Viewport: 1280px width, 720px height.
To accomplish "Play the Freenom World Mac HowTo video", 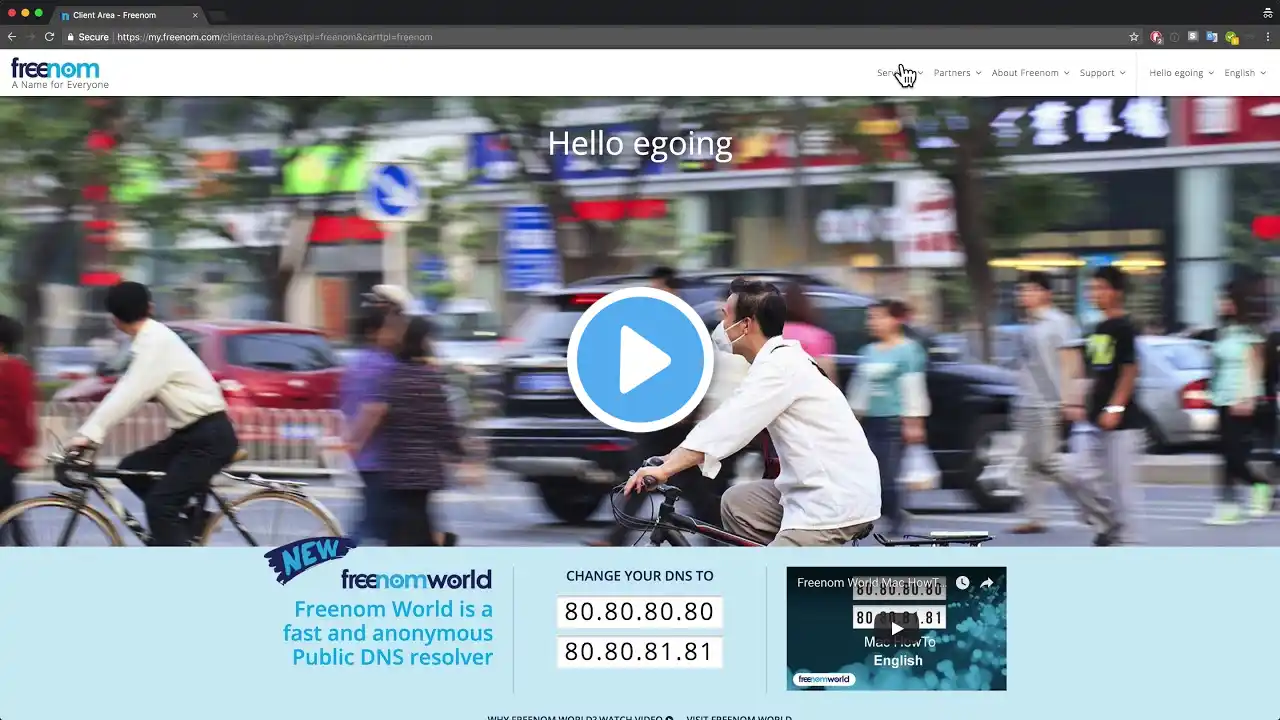I will click(x=896, y=628).
